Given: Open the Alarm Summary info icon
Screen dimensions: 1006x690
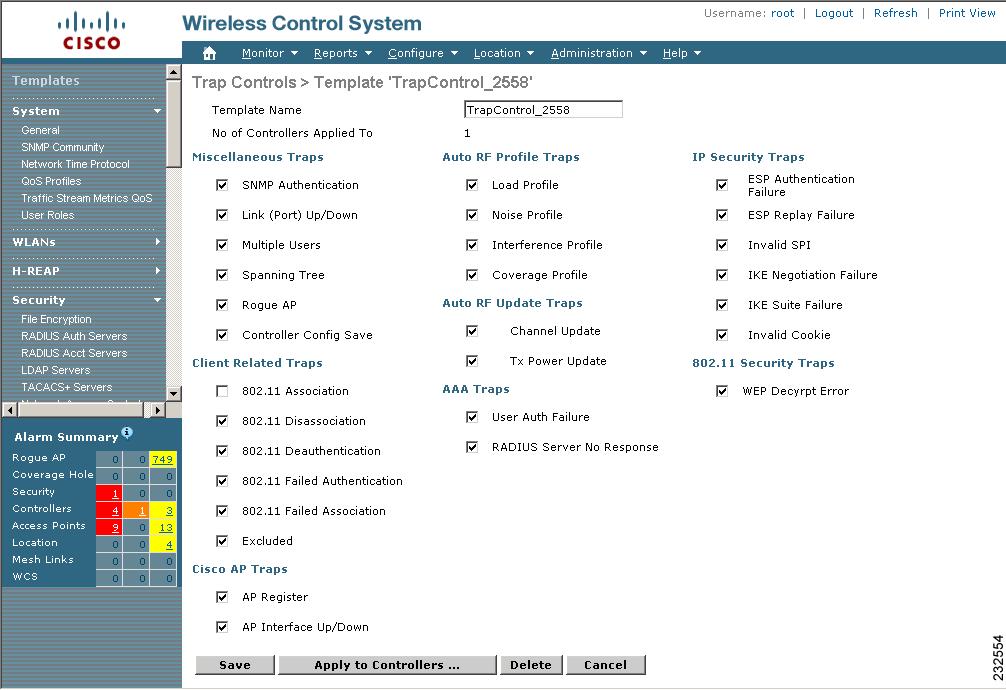Looking at the screenshot, I should (127, 432).
